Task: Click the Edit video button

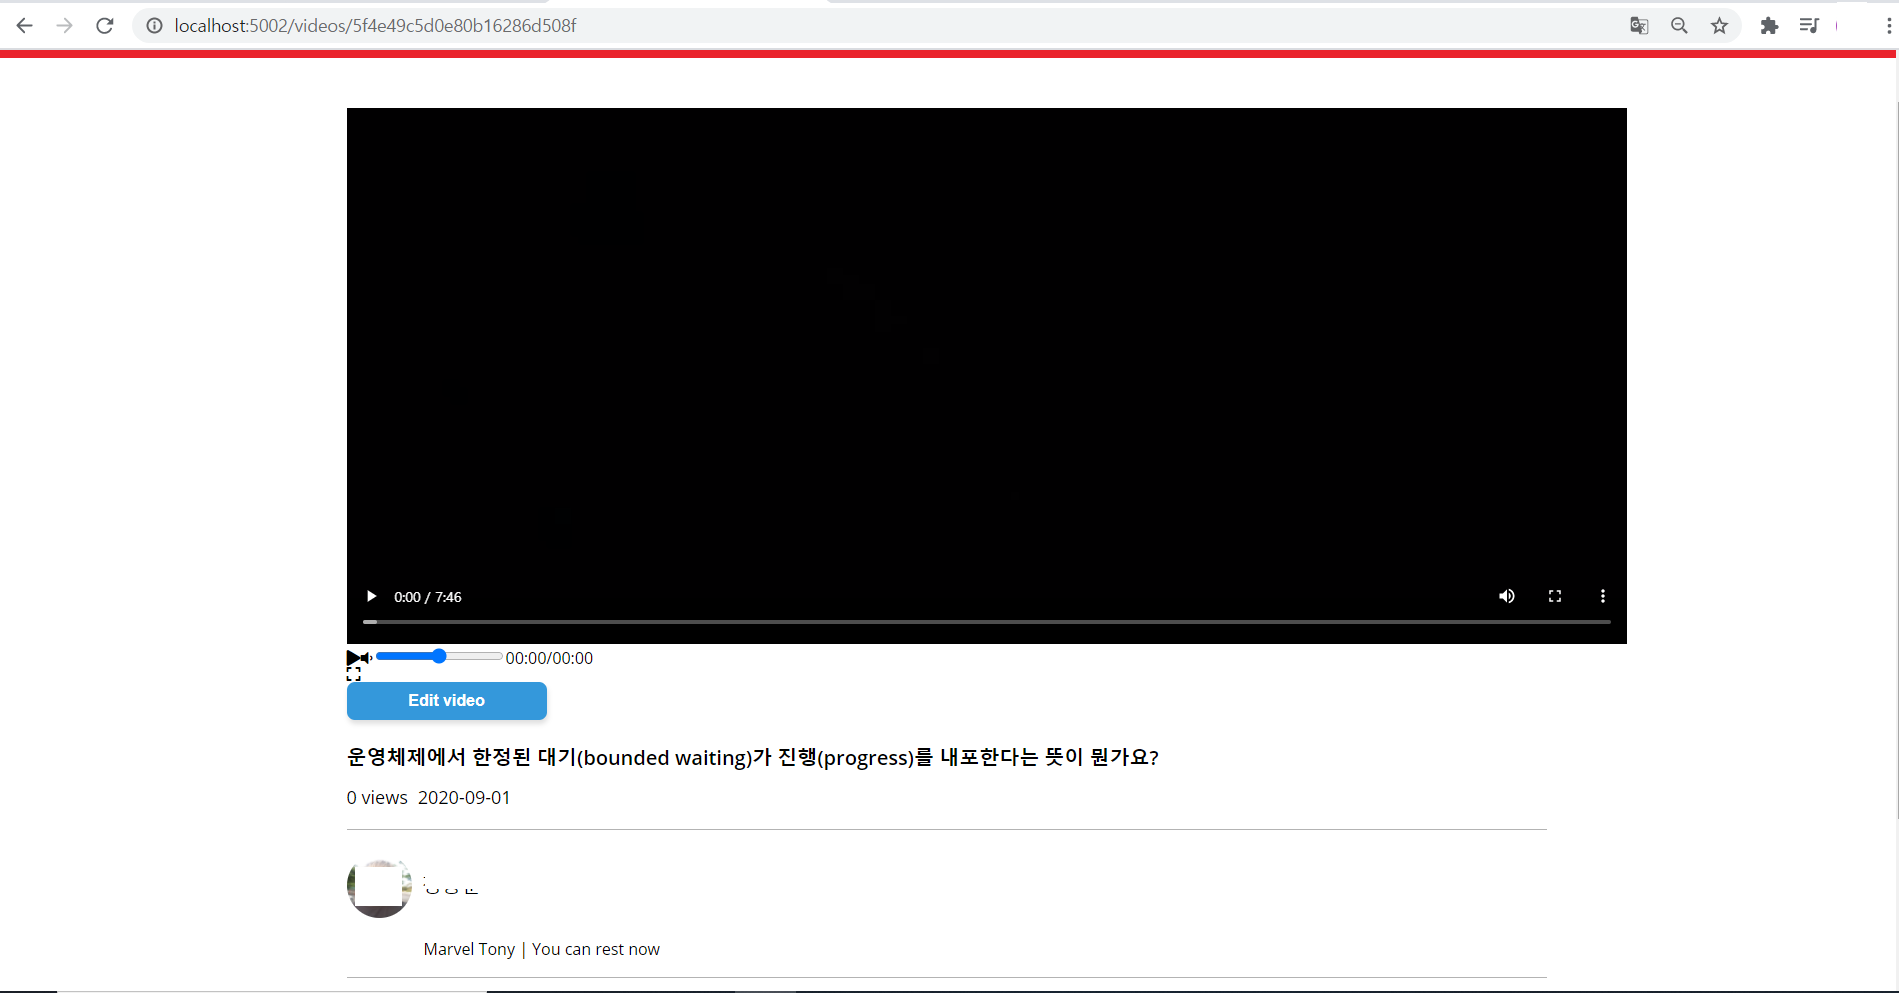Action: click(447, 701)
